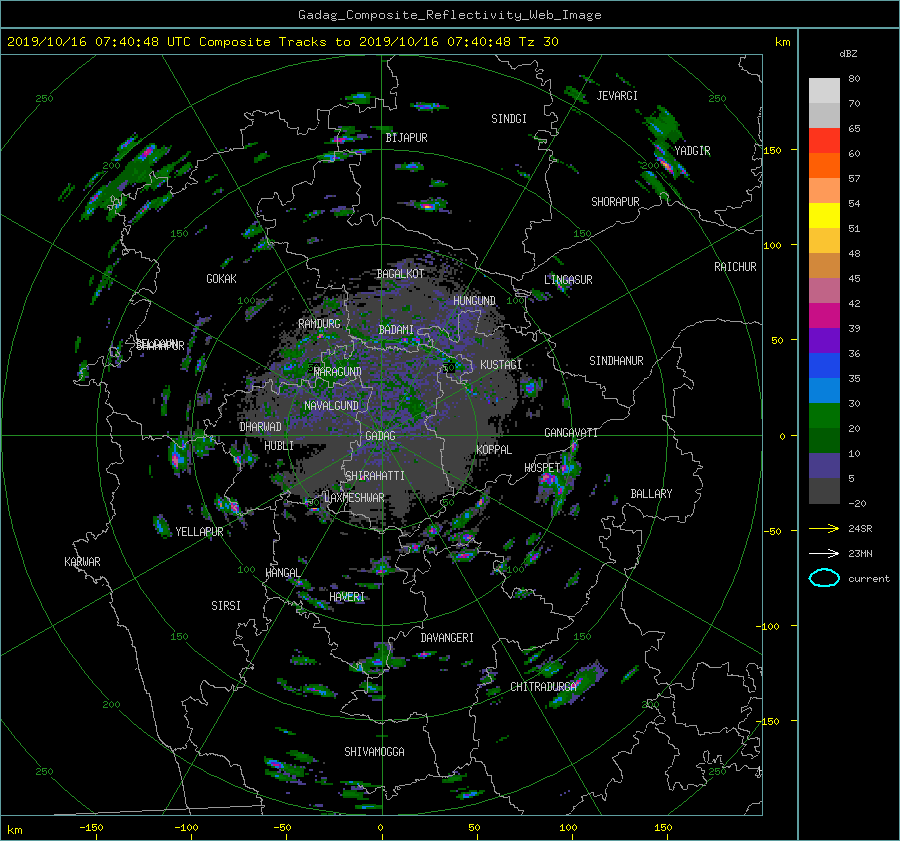
Task: Click the GADAG radar center label
Action: pos(380,436)
